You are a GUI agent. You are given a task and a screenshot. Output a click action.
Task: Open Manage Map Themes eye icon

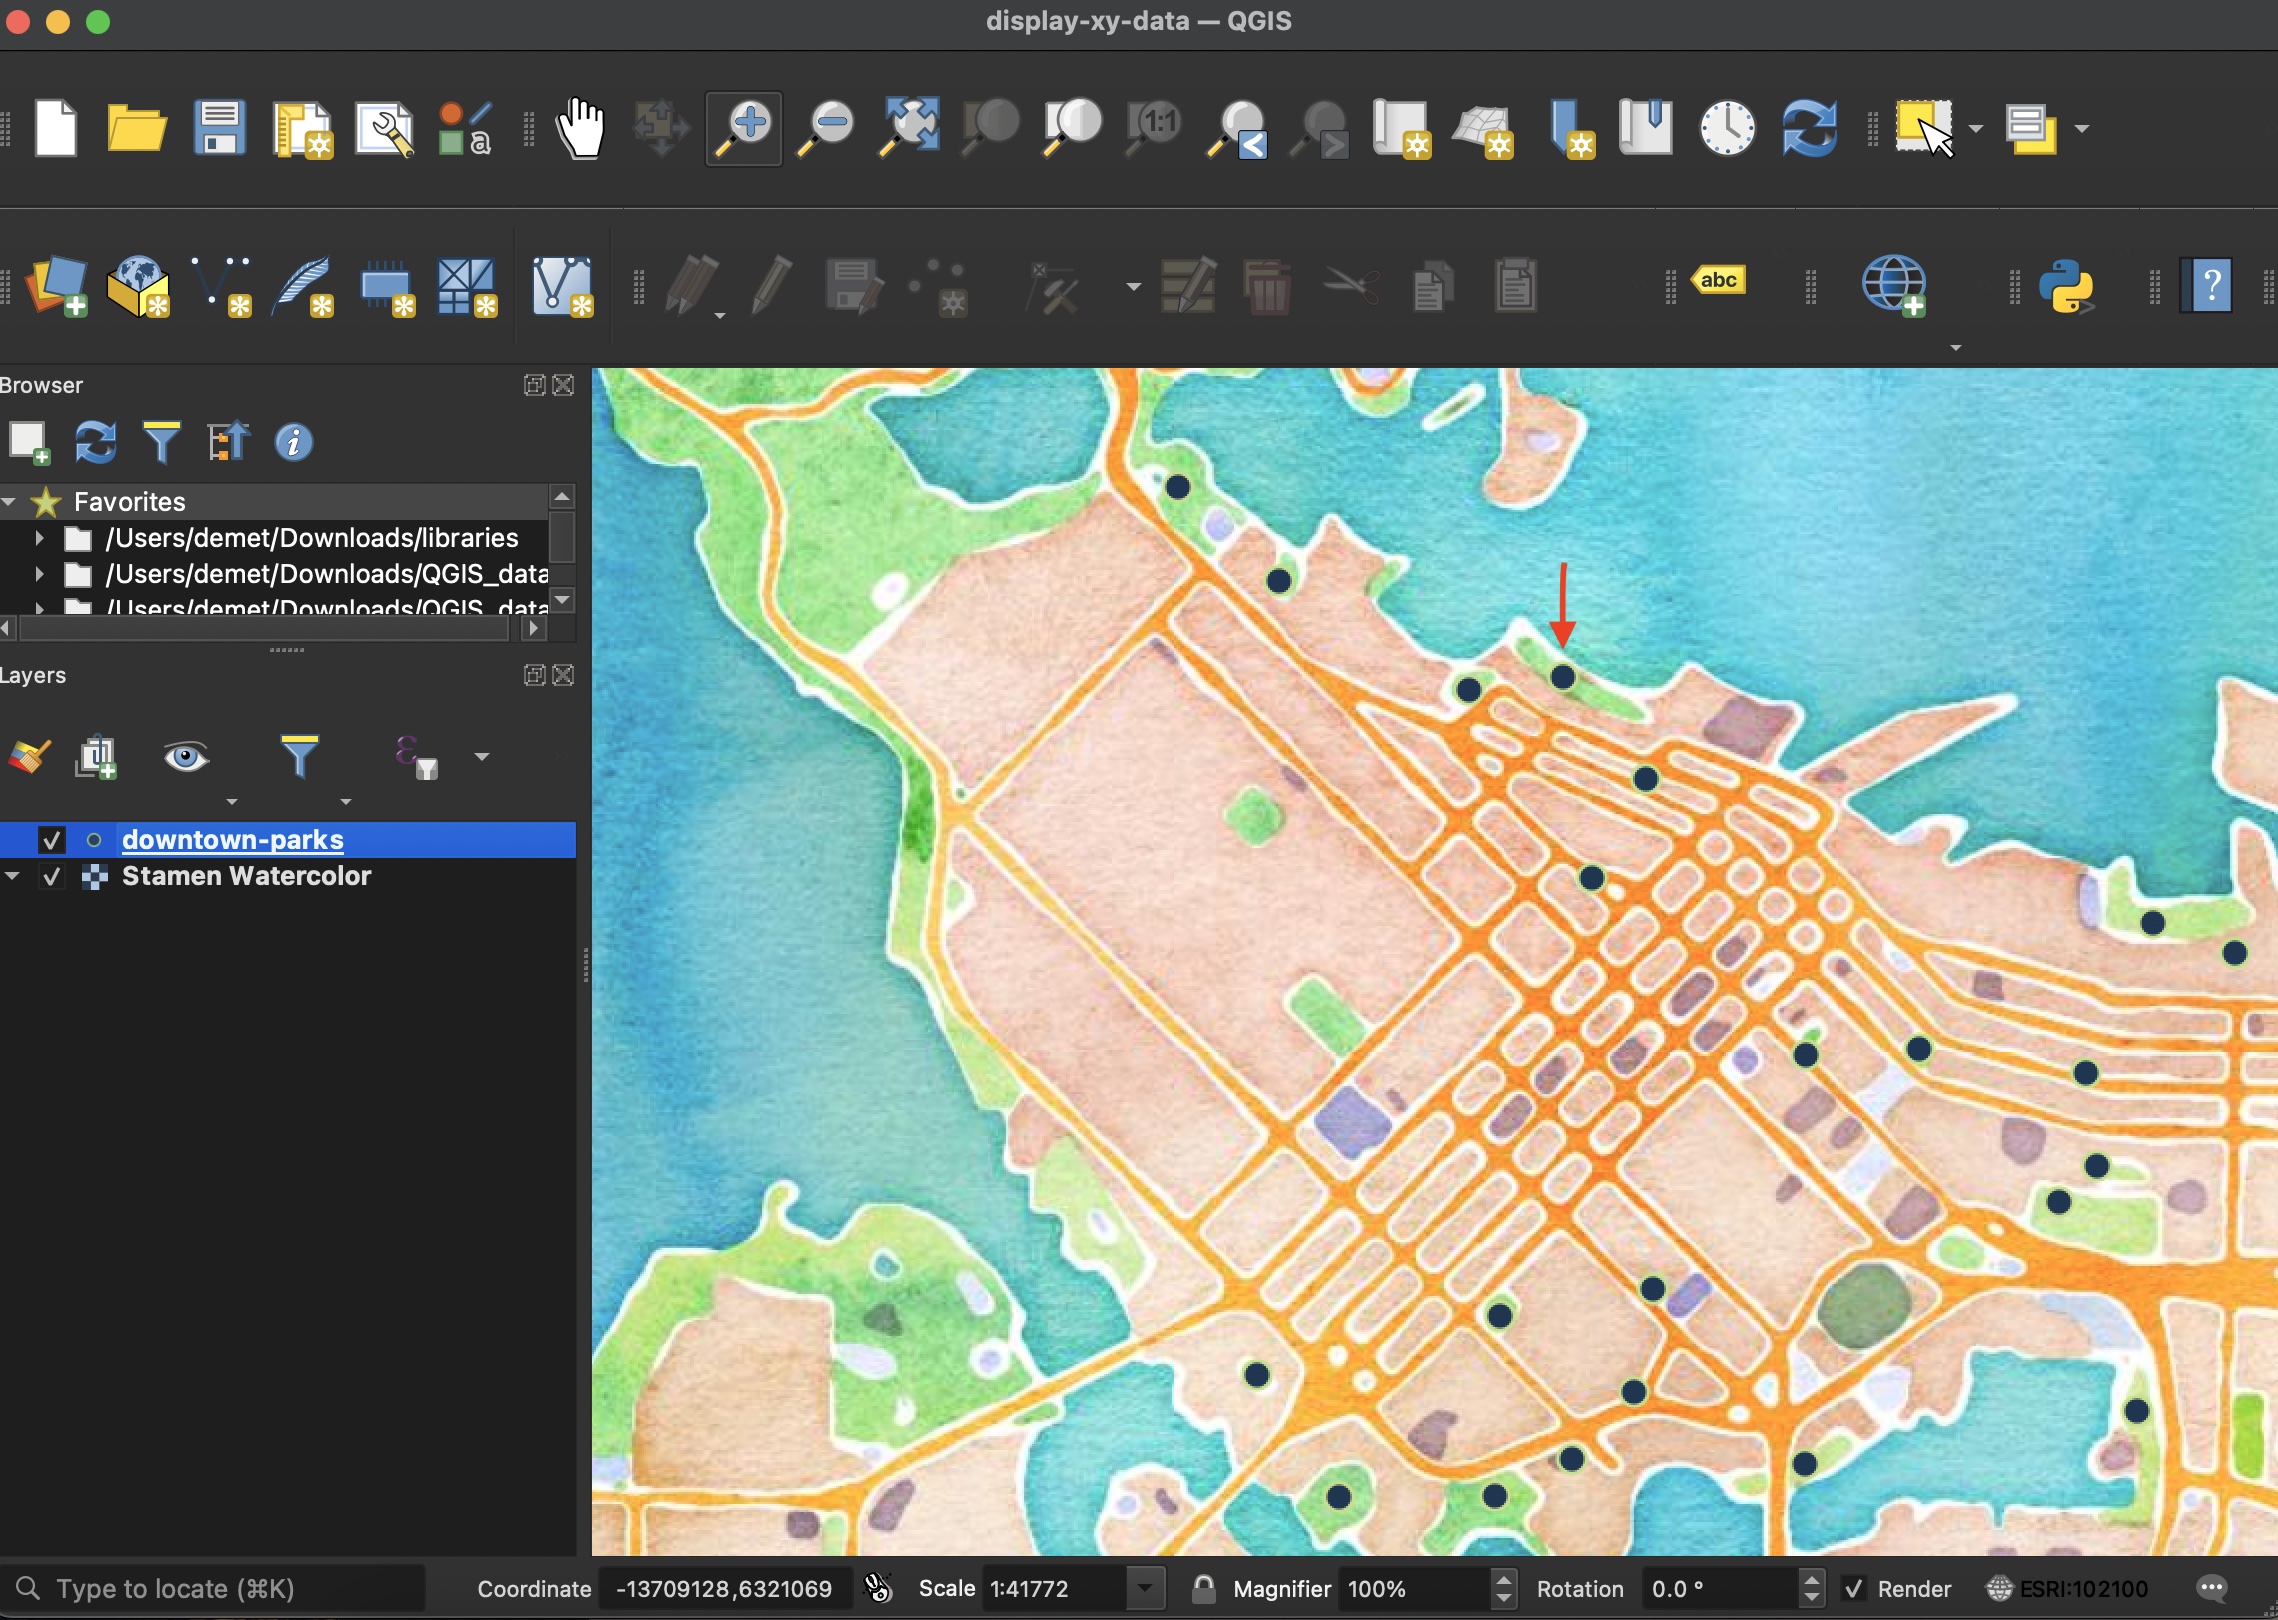(186, 757)
